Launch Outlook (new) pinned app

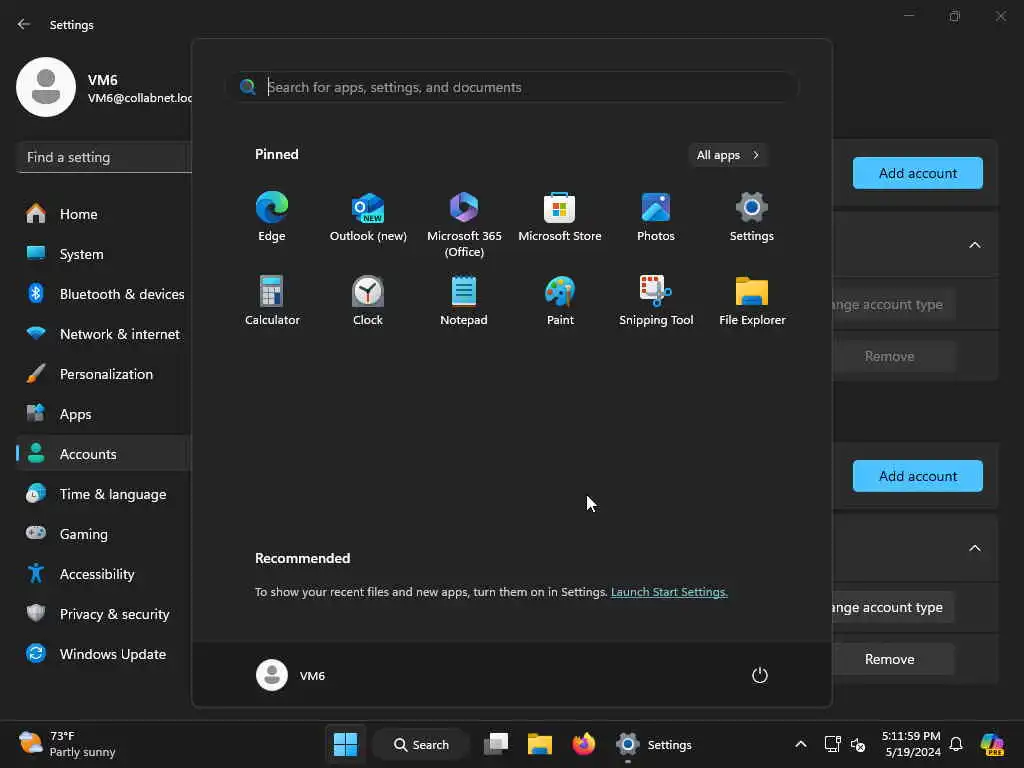(x=368, y=217)
